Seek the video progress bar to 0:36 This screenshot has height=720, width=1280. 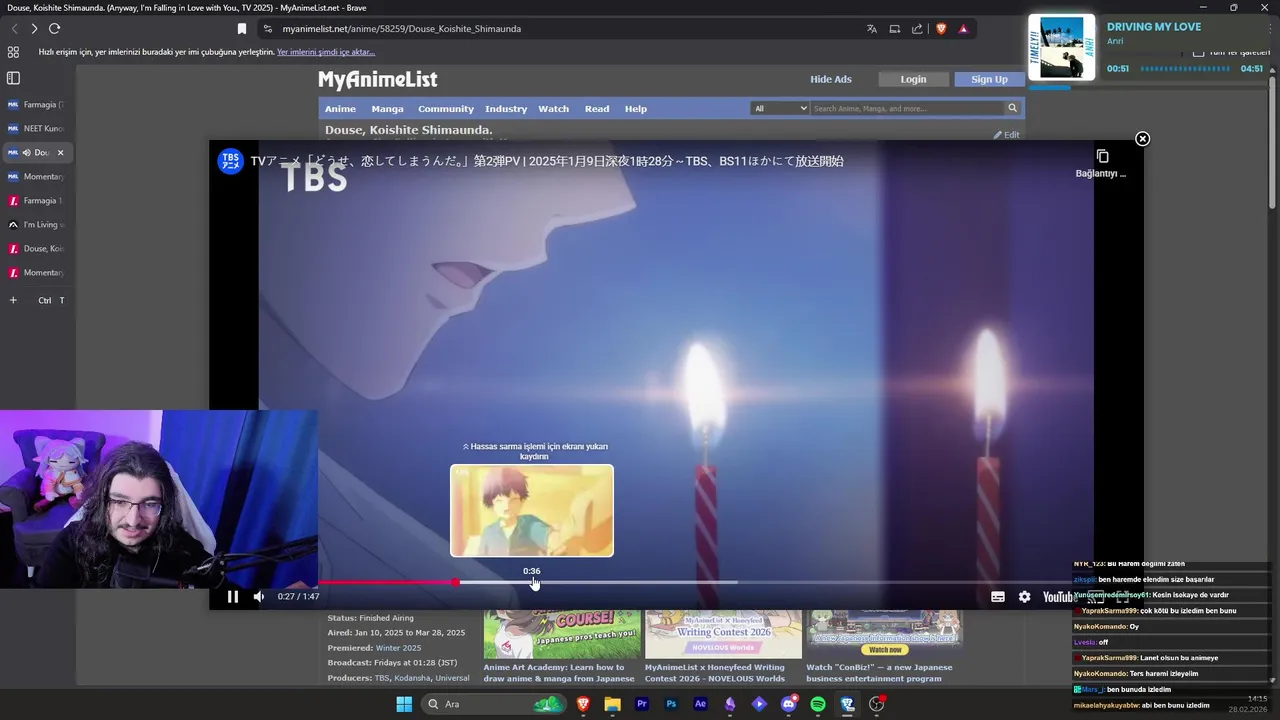coord(532,582)
